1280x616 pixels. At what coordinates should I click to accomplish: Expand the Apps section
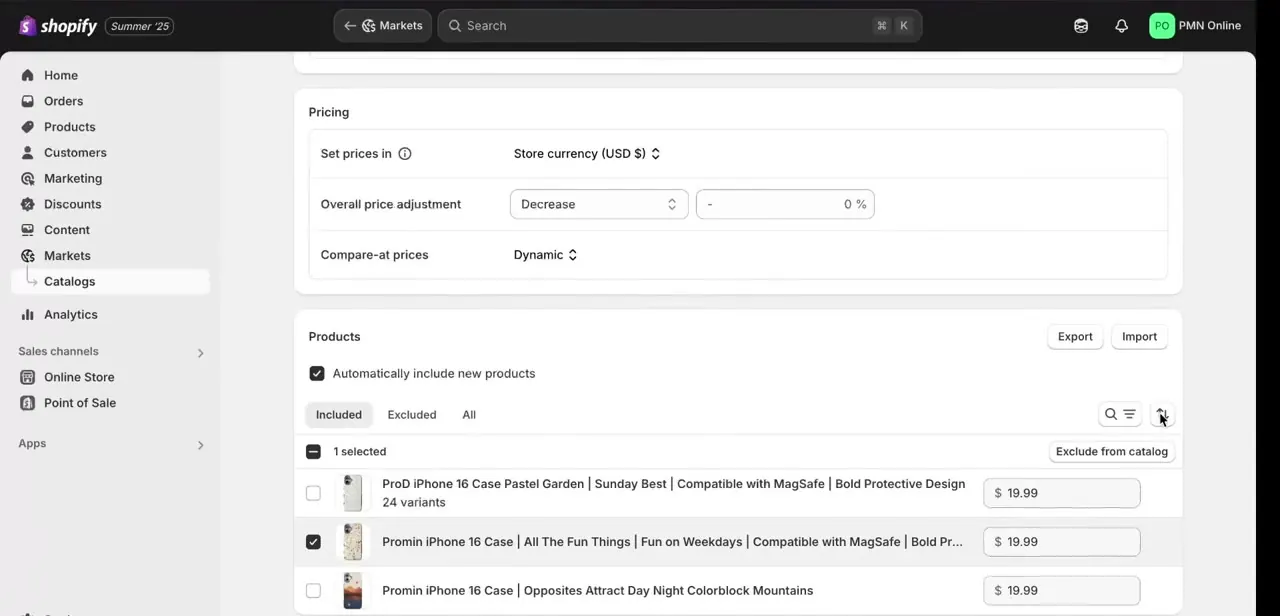(x=200, y=444)
